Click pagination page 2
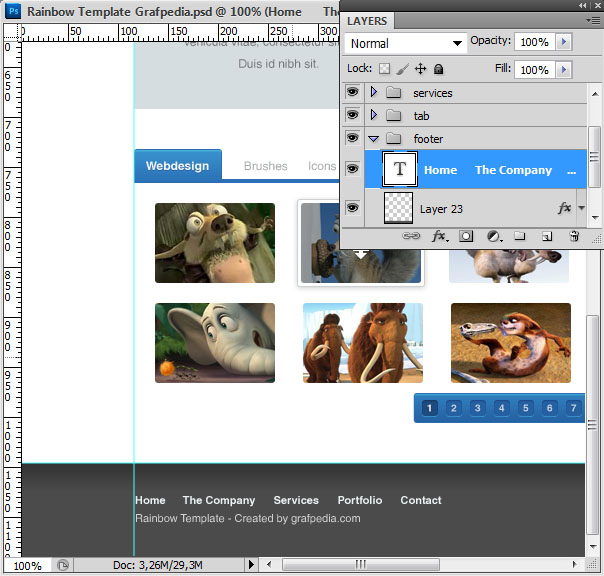The width and height of the screenshot is (604, 576). pyautogui.click(x=453, y=408)
